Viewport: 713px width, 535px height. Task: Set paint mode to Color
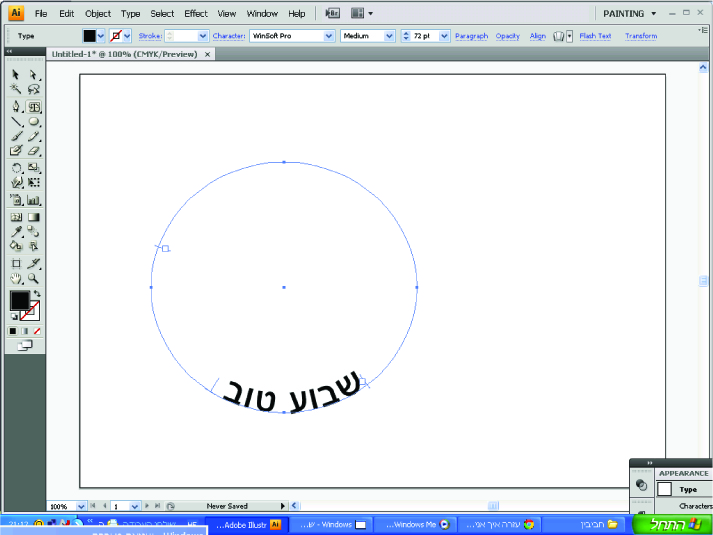pos(13,331)
